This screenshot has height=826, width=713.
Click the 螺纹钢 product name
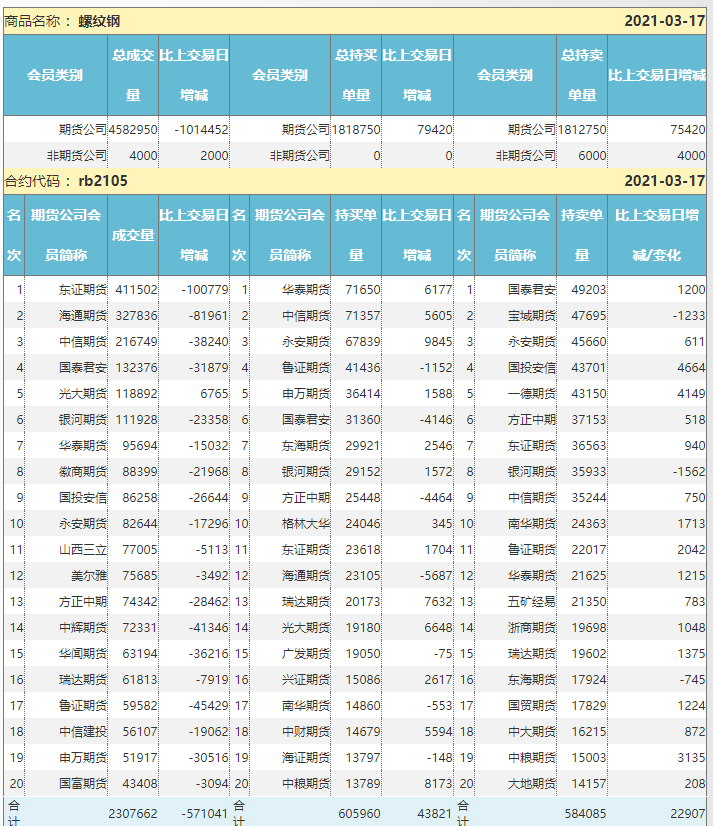pyautogui.click(x=100, y=21)
